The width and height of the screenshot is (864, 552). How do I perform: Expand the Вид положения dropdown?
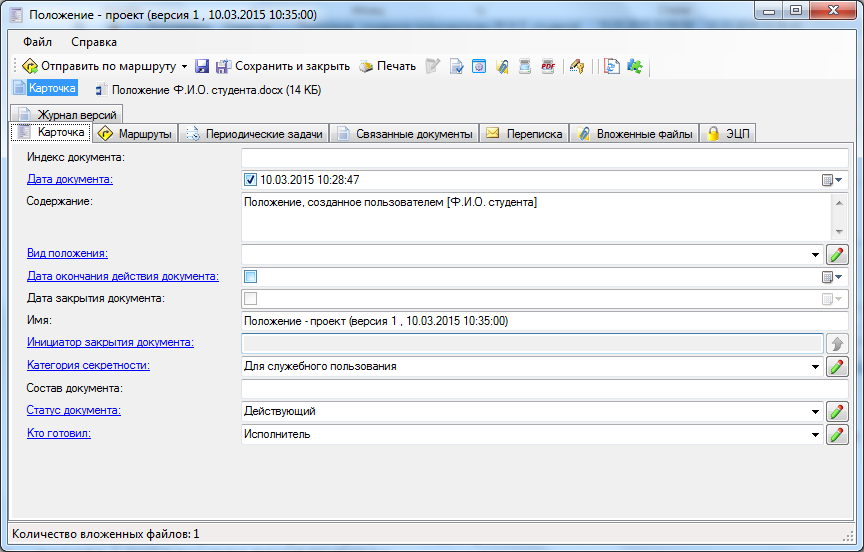[x=815, y=255]
